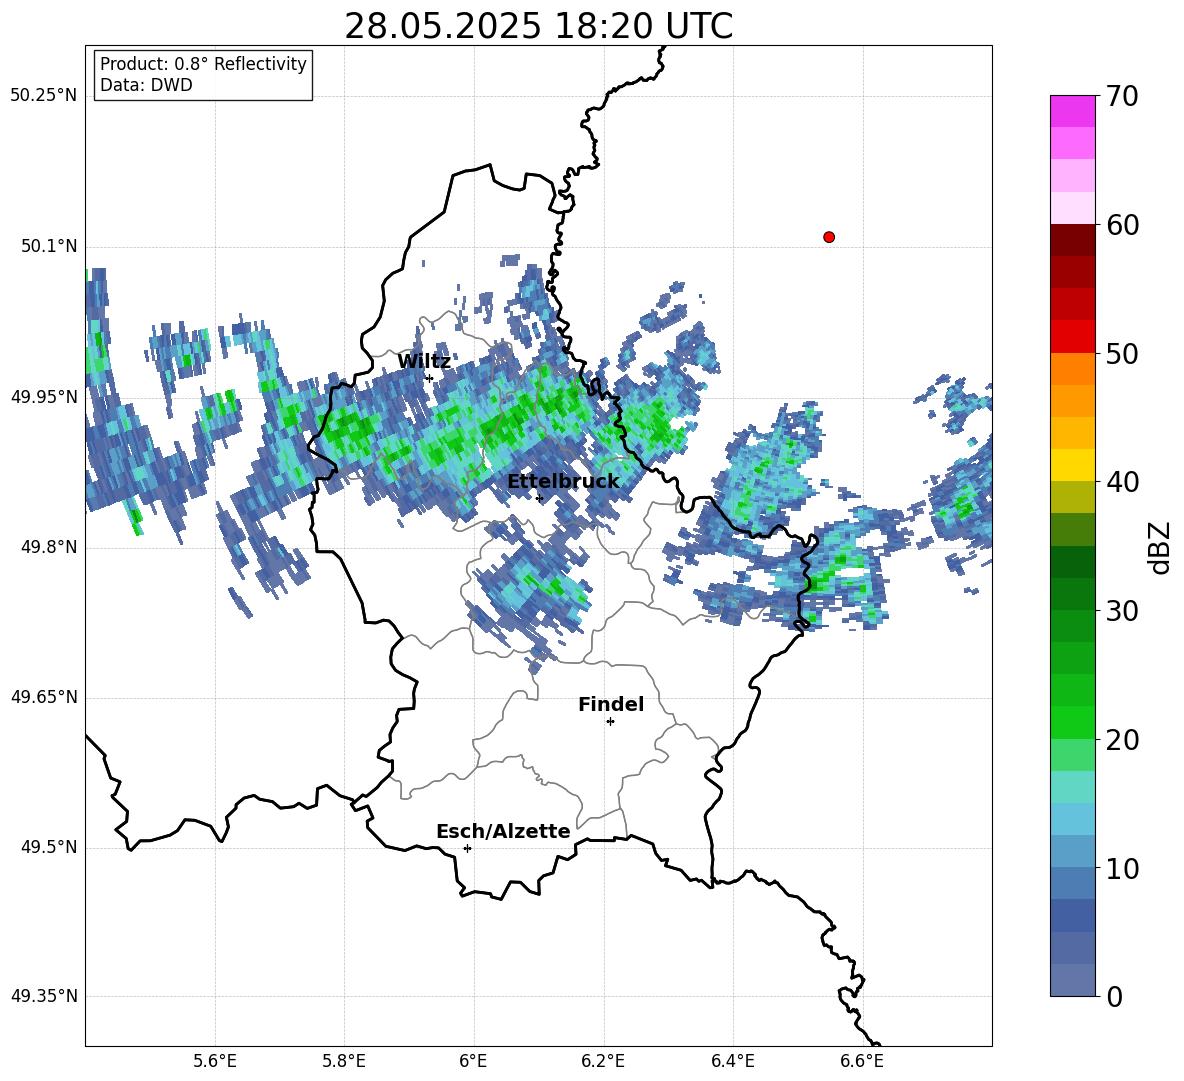Click the dBZ colorbar axis title
This screenshot has width=1184, height=1081.
[x=1161, y=547]
